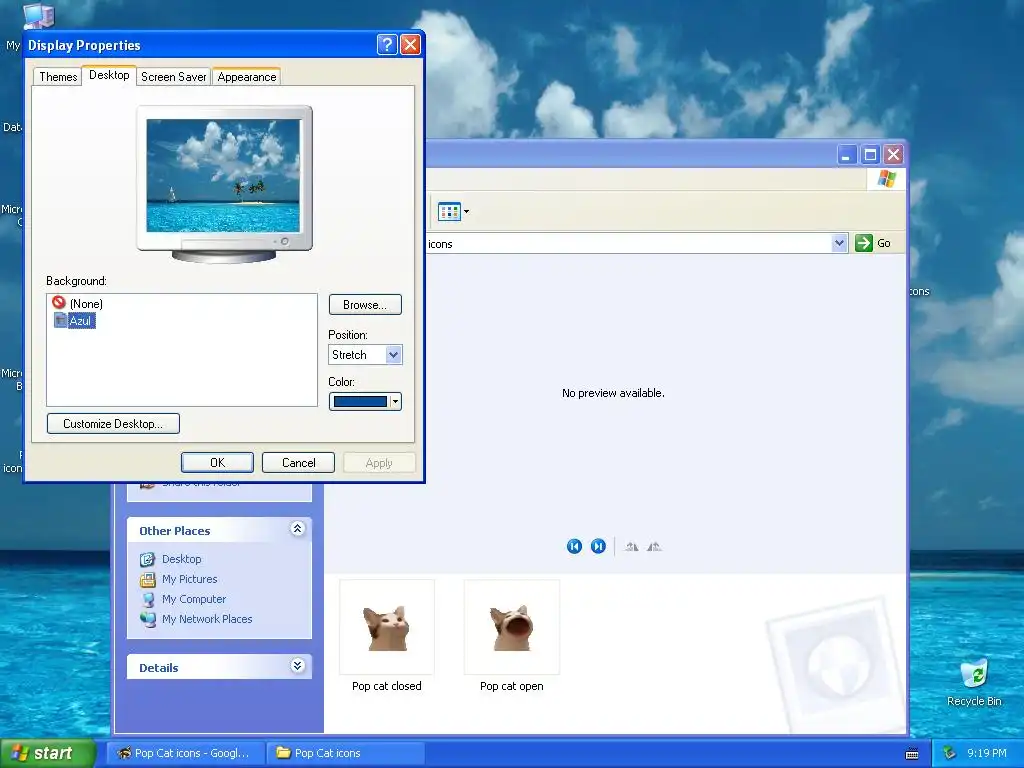Click the Pop cat closed file name
The image size is (1024, 768).
coord(387,686)
